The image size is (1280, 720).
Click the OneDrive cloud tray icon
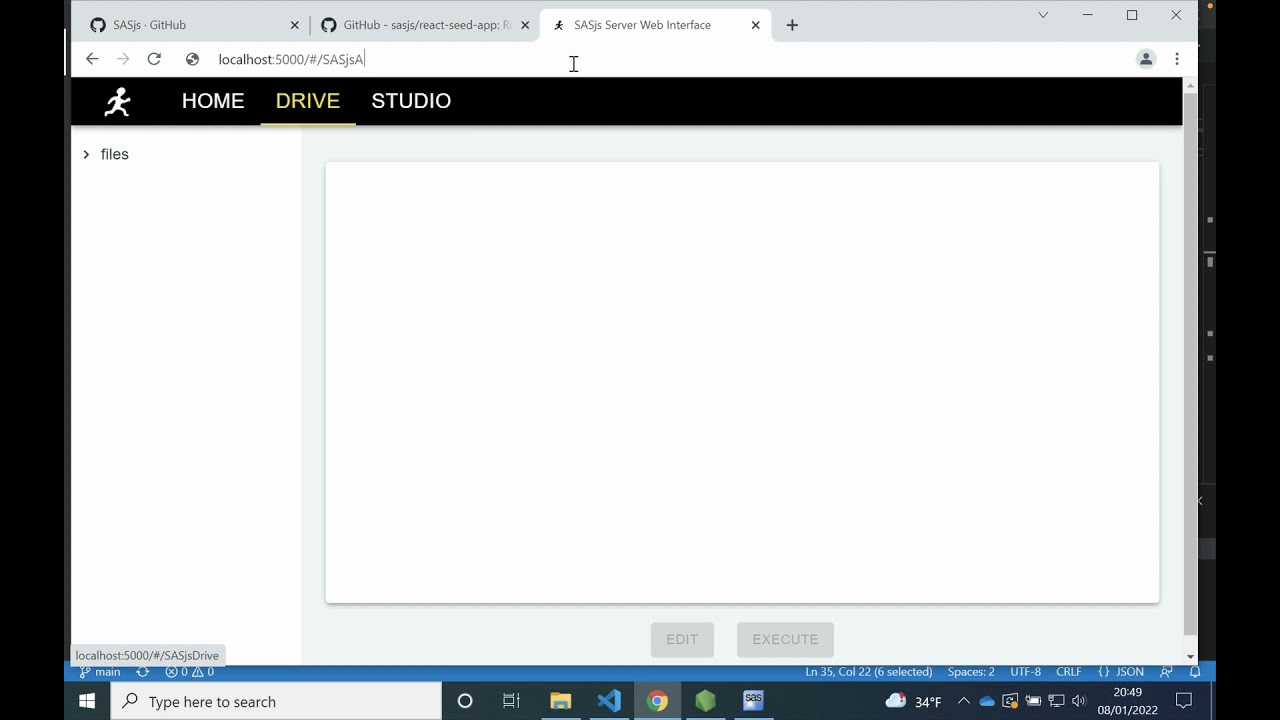(x=987, y=701)
